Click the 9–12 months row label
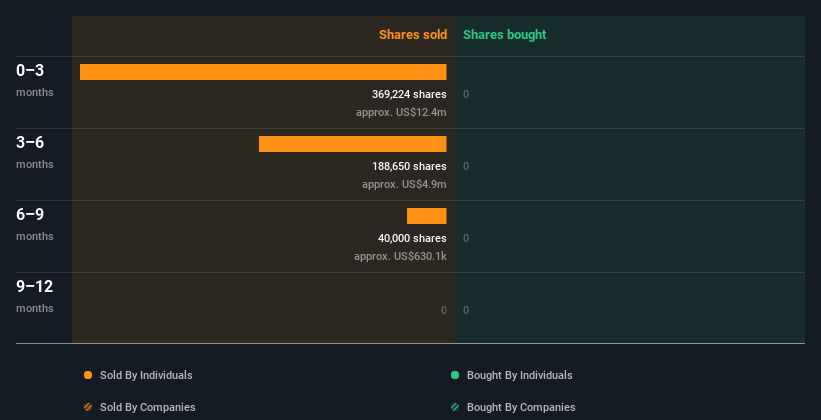 click(x=35, y=296)
